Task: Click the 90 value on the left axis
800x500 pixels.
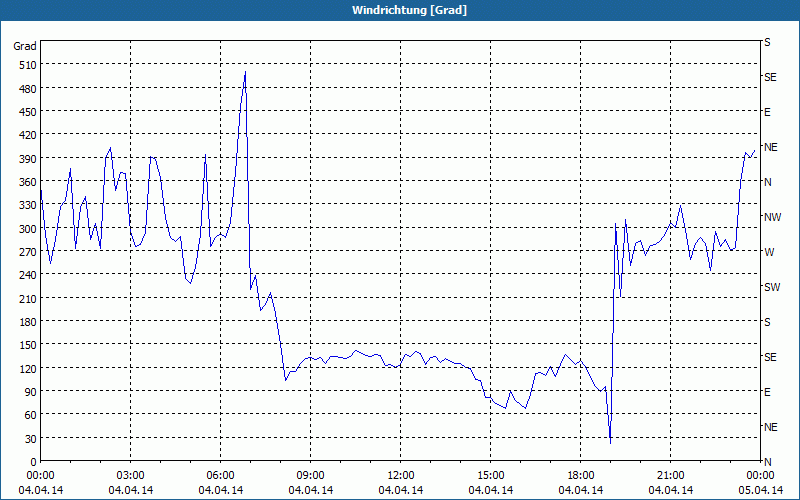Action: pyautogui.click(x=31, y=392)
